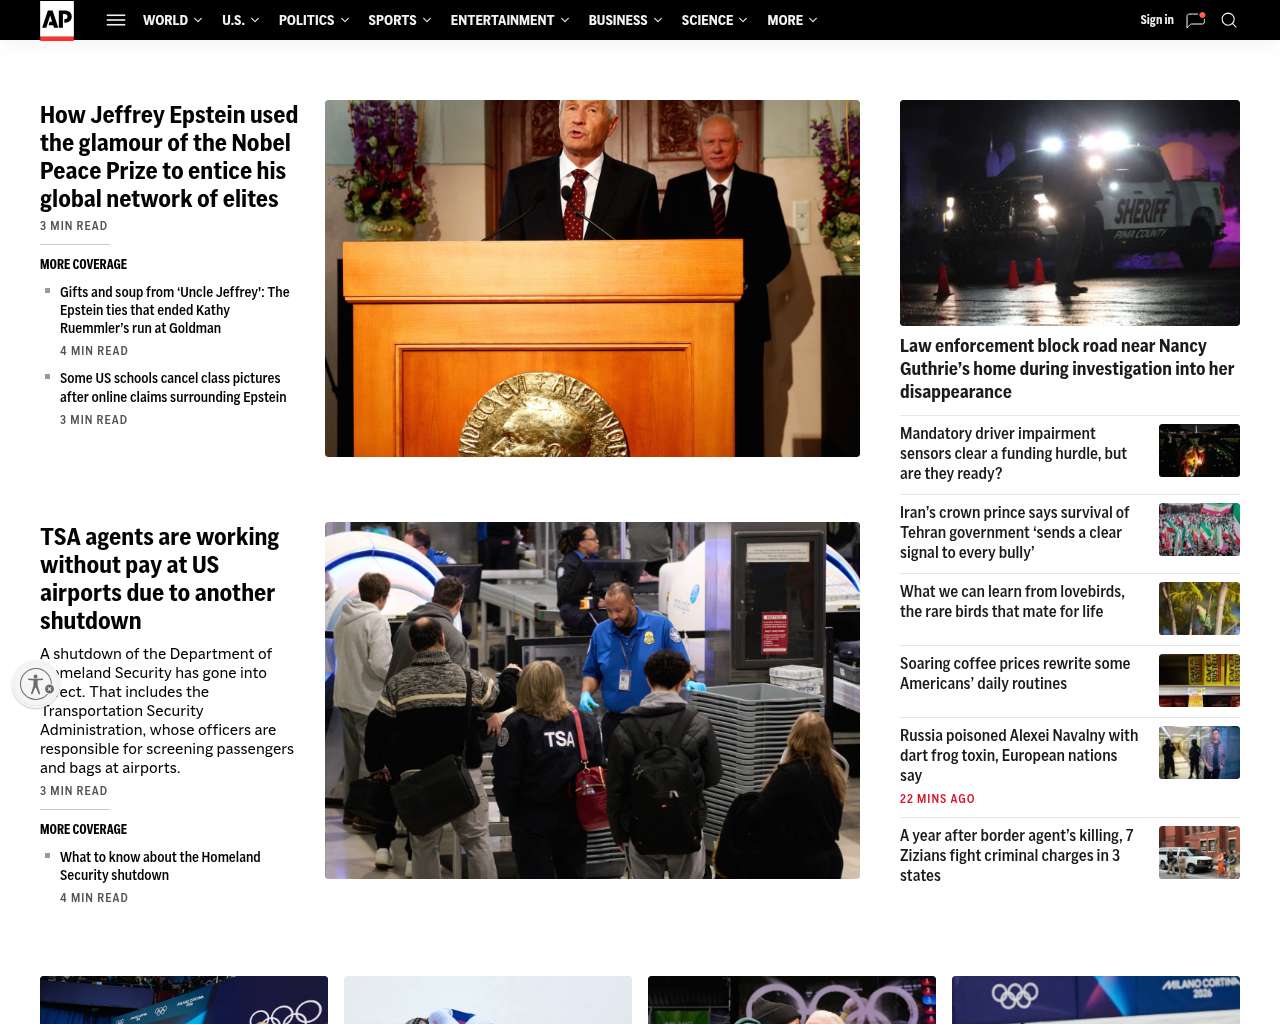Open Mandatory driver impairment sensors story
Viewport: 1280px width, 1024px height.
click(x=1013, y=453)
